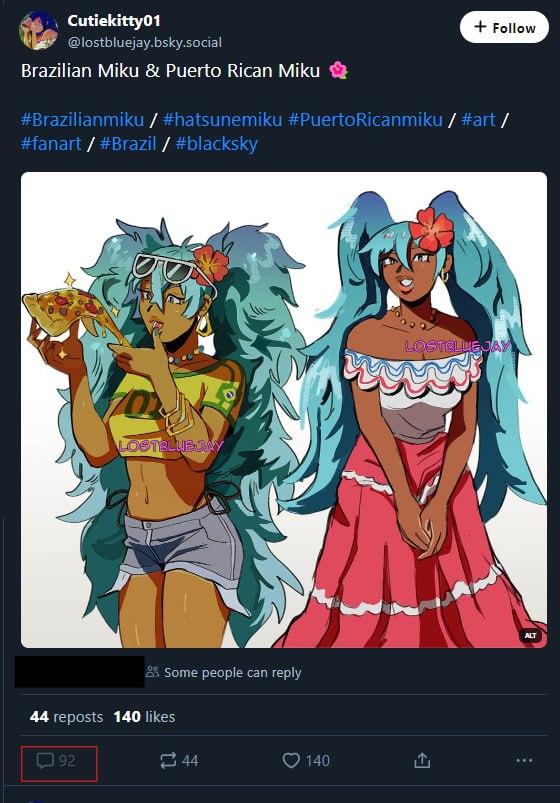Like the post with the heart icon
The height and width of the screenshot is (803, 560).
(291, 760)
